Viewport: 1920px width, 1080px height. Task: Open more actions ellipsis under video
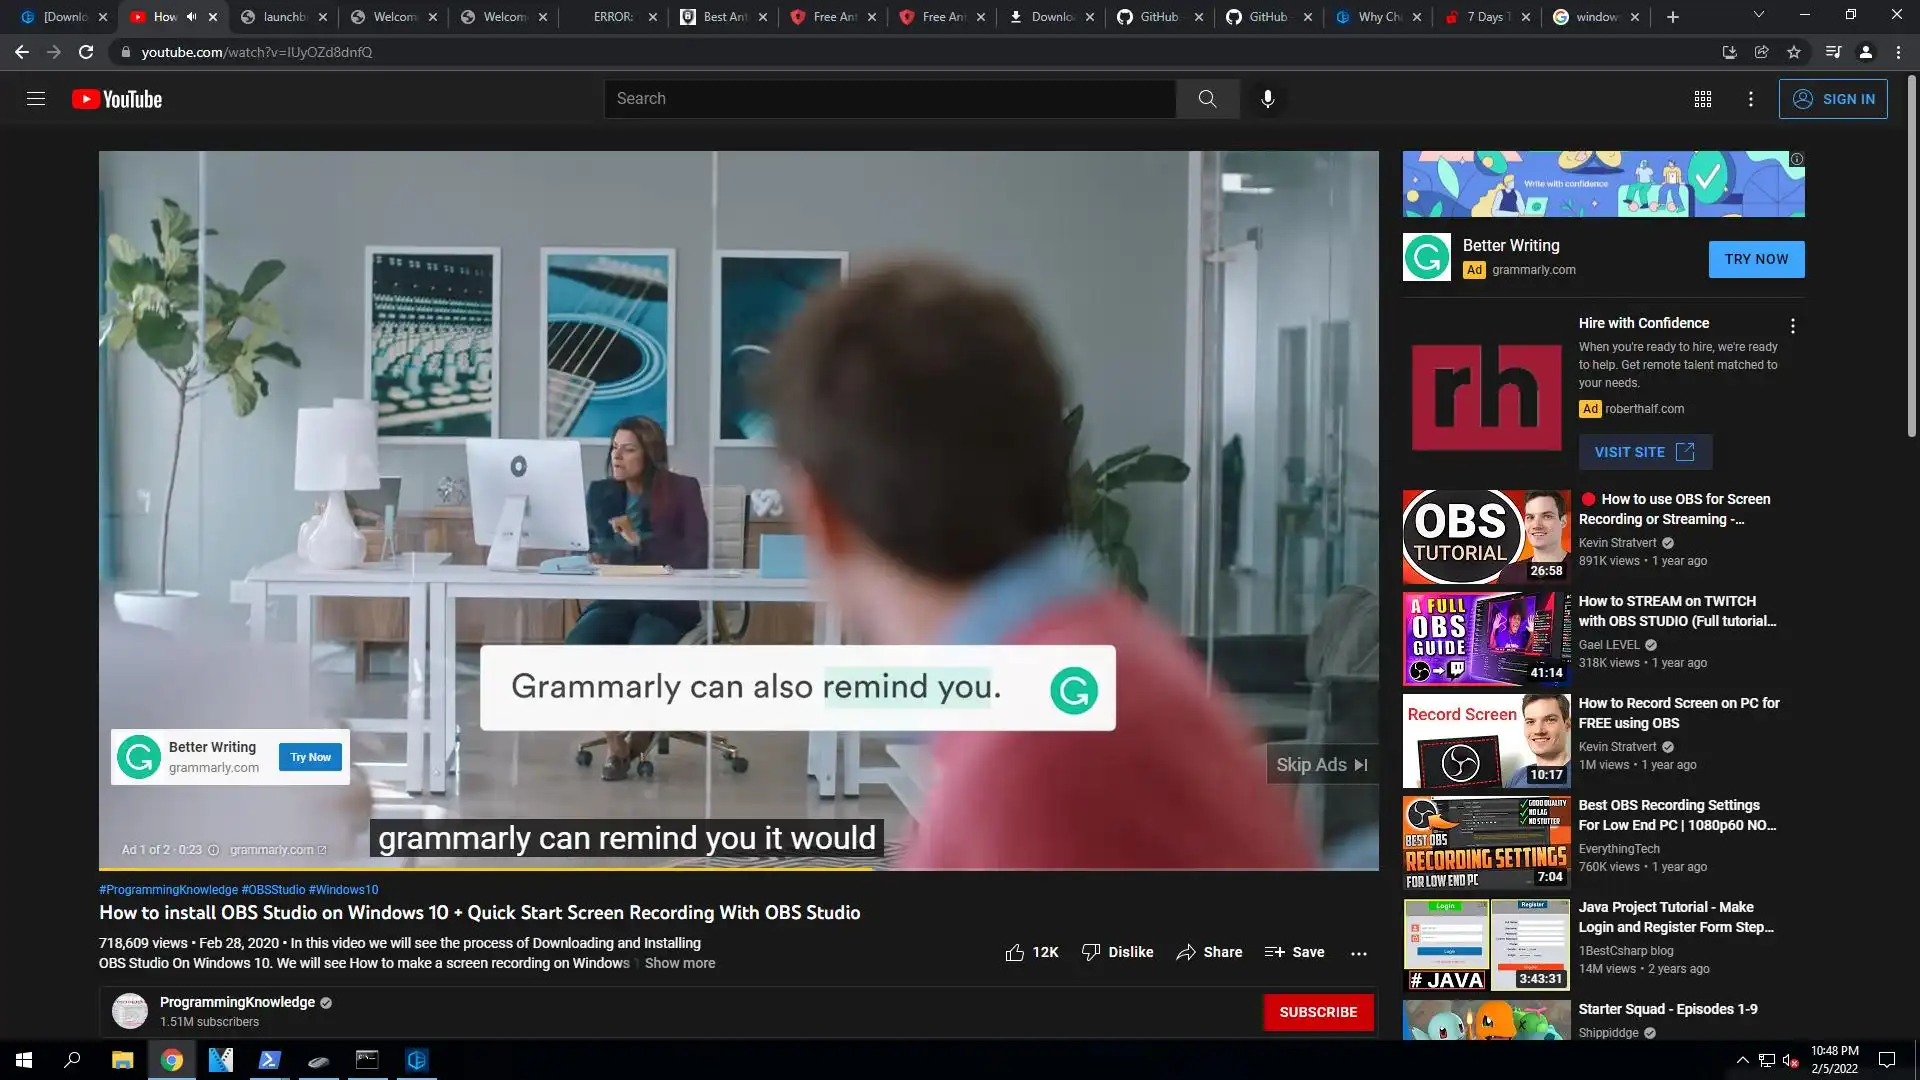click(x=1358, y=953)
